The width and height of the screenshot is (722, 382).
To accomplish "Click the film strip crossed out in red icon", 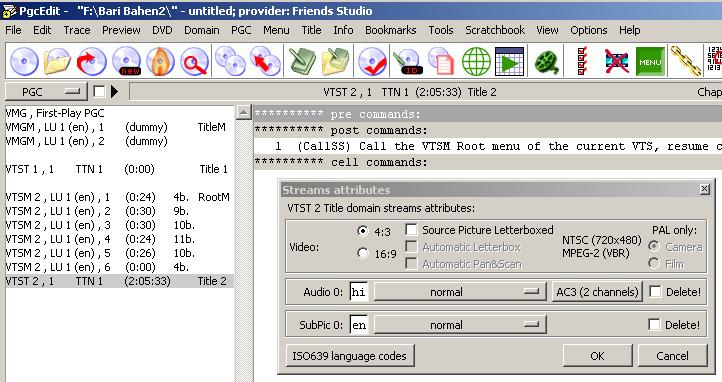I will [616, 61].
